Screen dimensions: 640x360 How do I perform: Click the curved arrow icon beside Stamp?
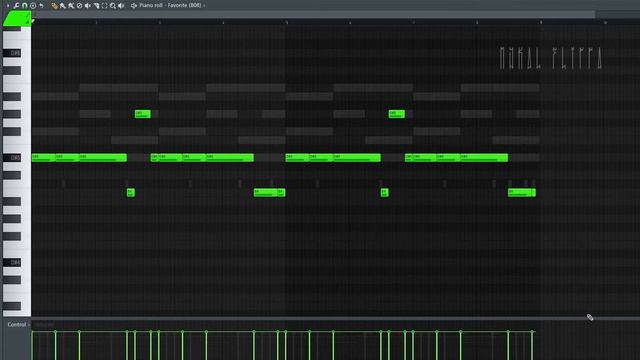click(41, 6)
